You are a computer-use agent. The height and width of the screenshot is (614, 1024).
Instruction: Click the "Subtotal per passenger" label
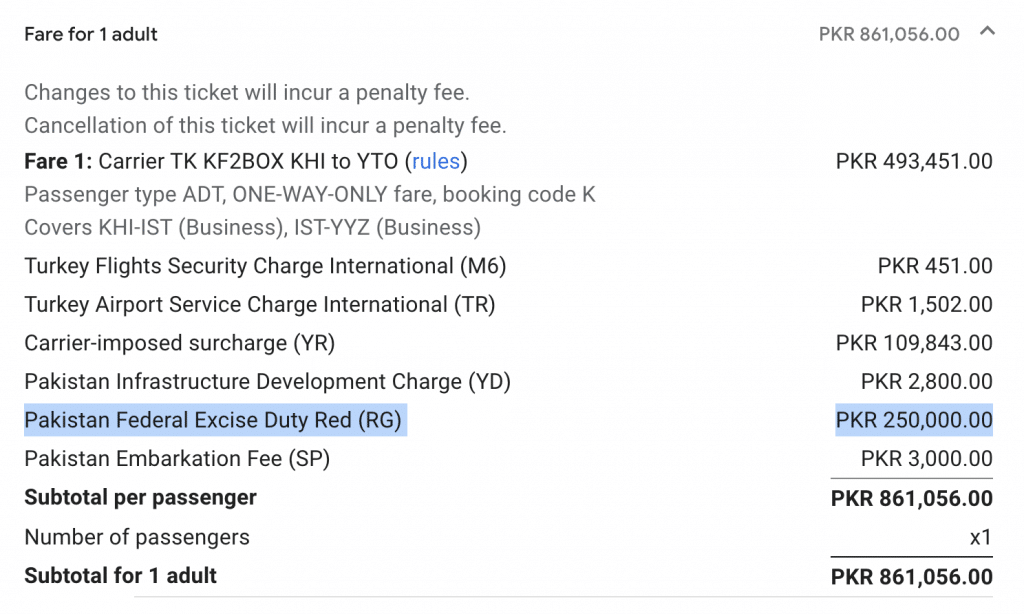tap(140, 497)
